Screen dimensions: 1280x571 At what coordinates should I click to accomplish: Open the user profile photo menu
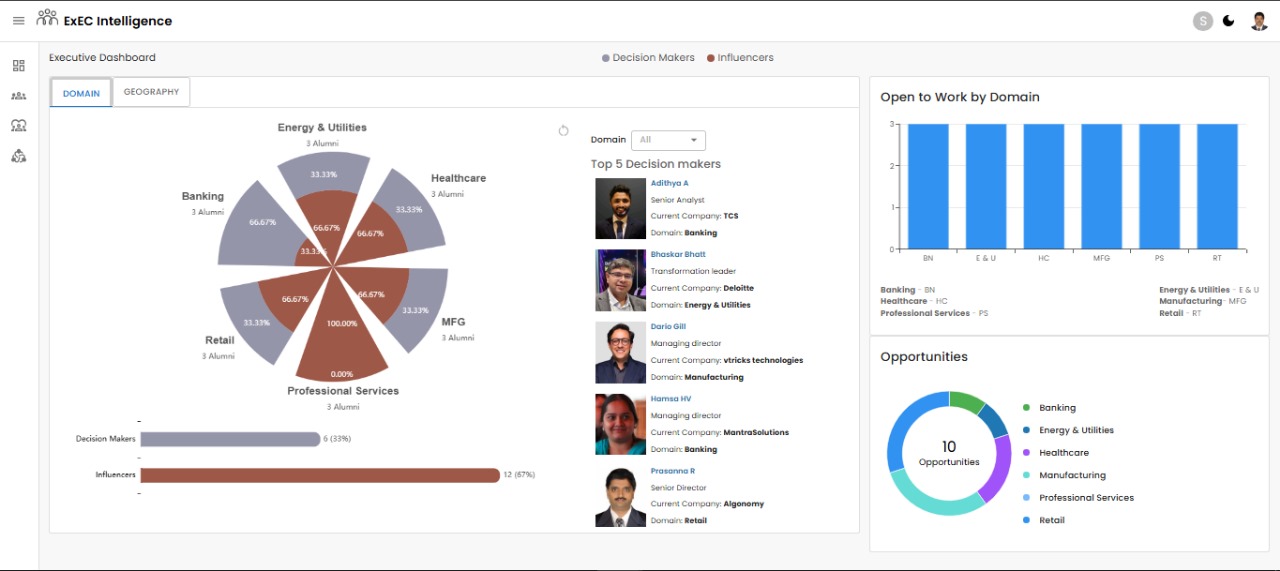[1259, 21]
